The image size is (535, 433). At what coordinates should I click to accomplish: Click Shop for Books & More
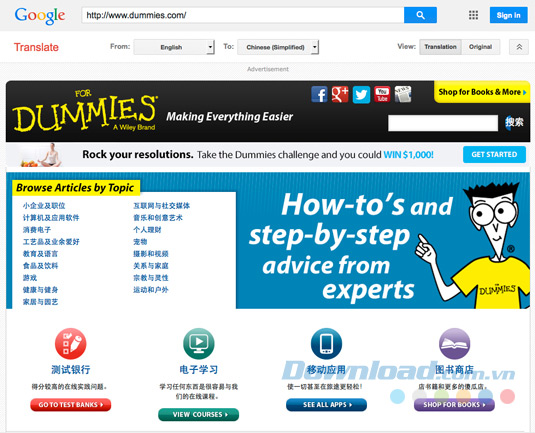click(x=482, y=92)
